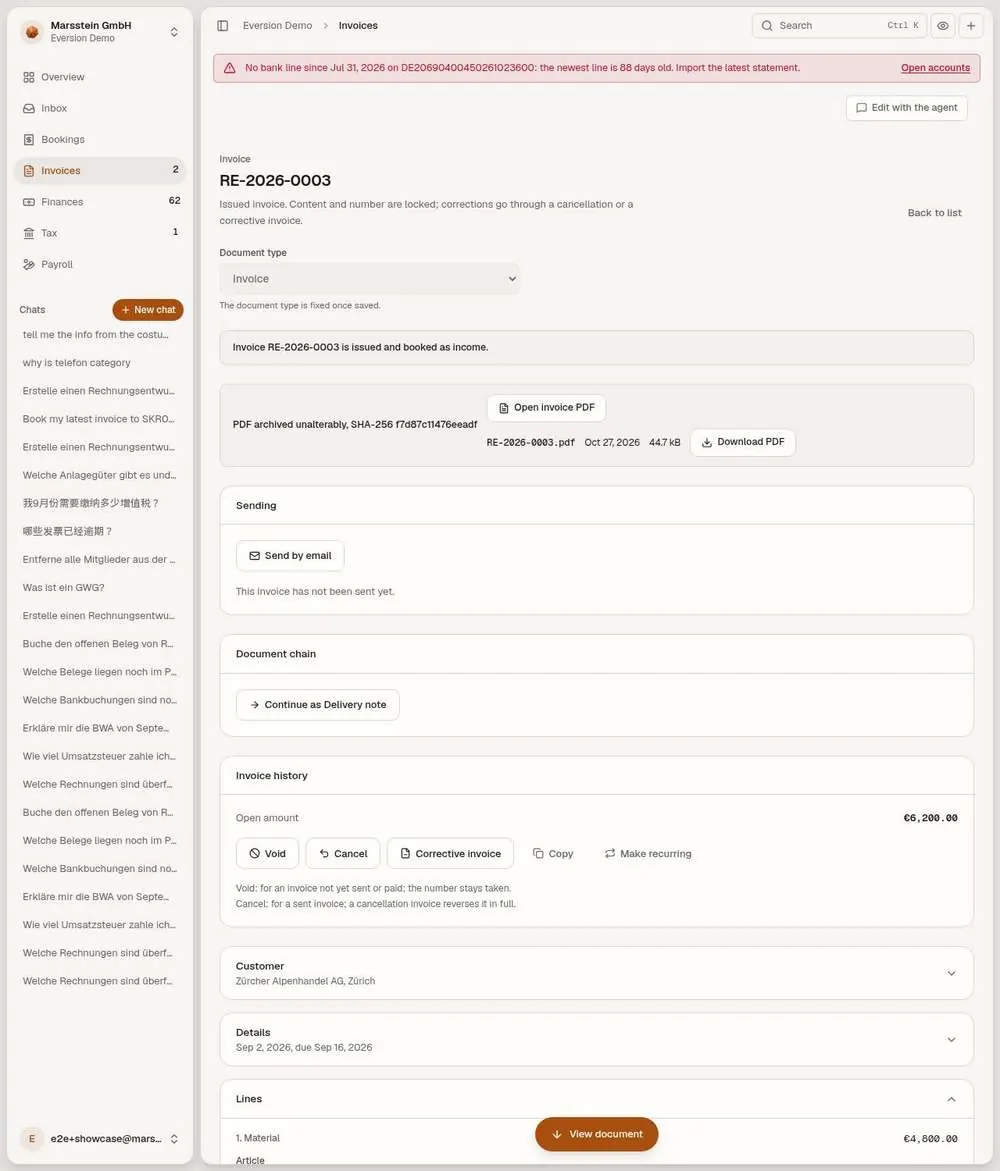The image size is (1000, 1171).
Task: Click Make recurring for this invoice
Action: click(647, 854)
